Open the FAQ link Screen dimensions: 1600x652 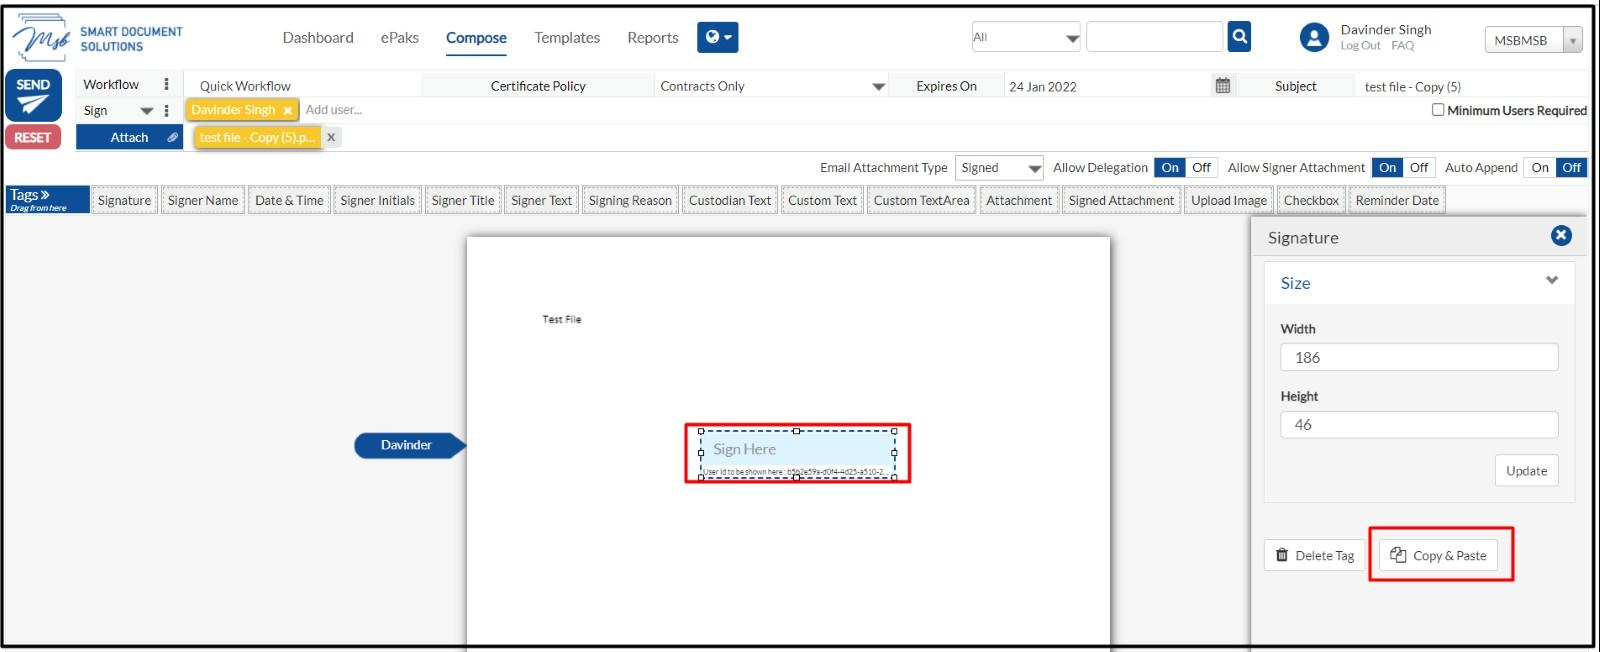pyautogui.click(x=1403, y=46)
